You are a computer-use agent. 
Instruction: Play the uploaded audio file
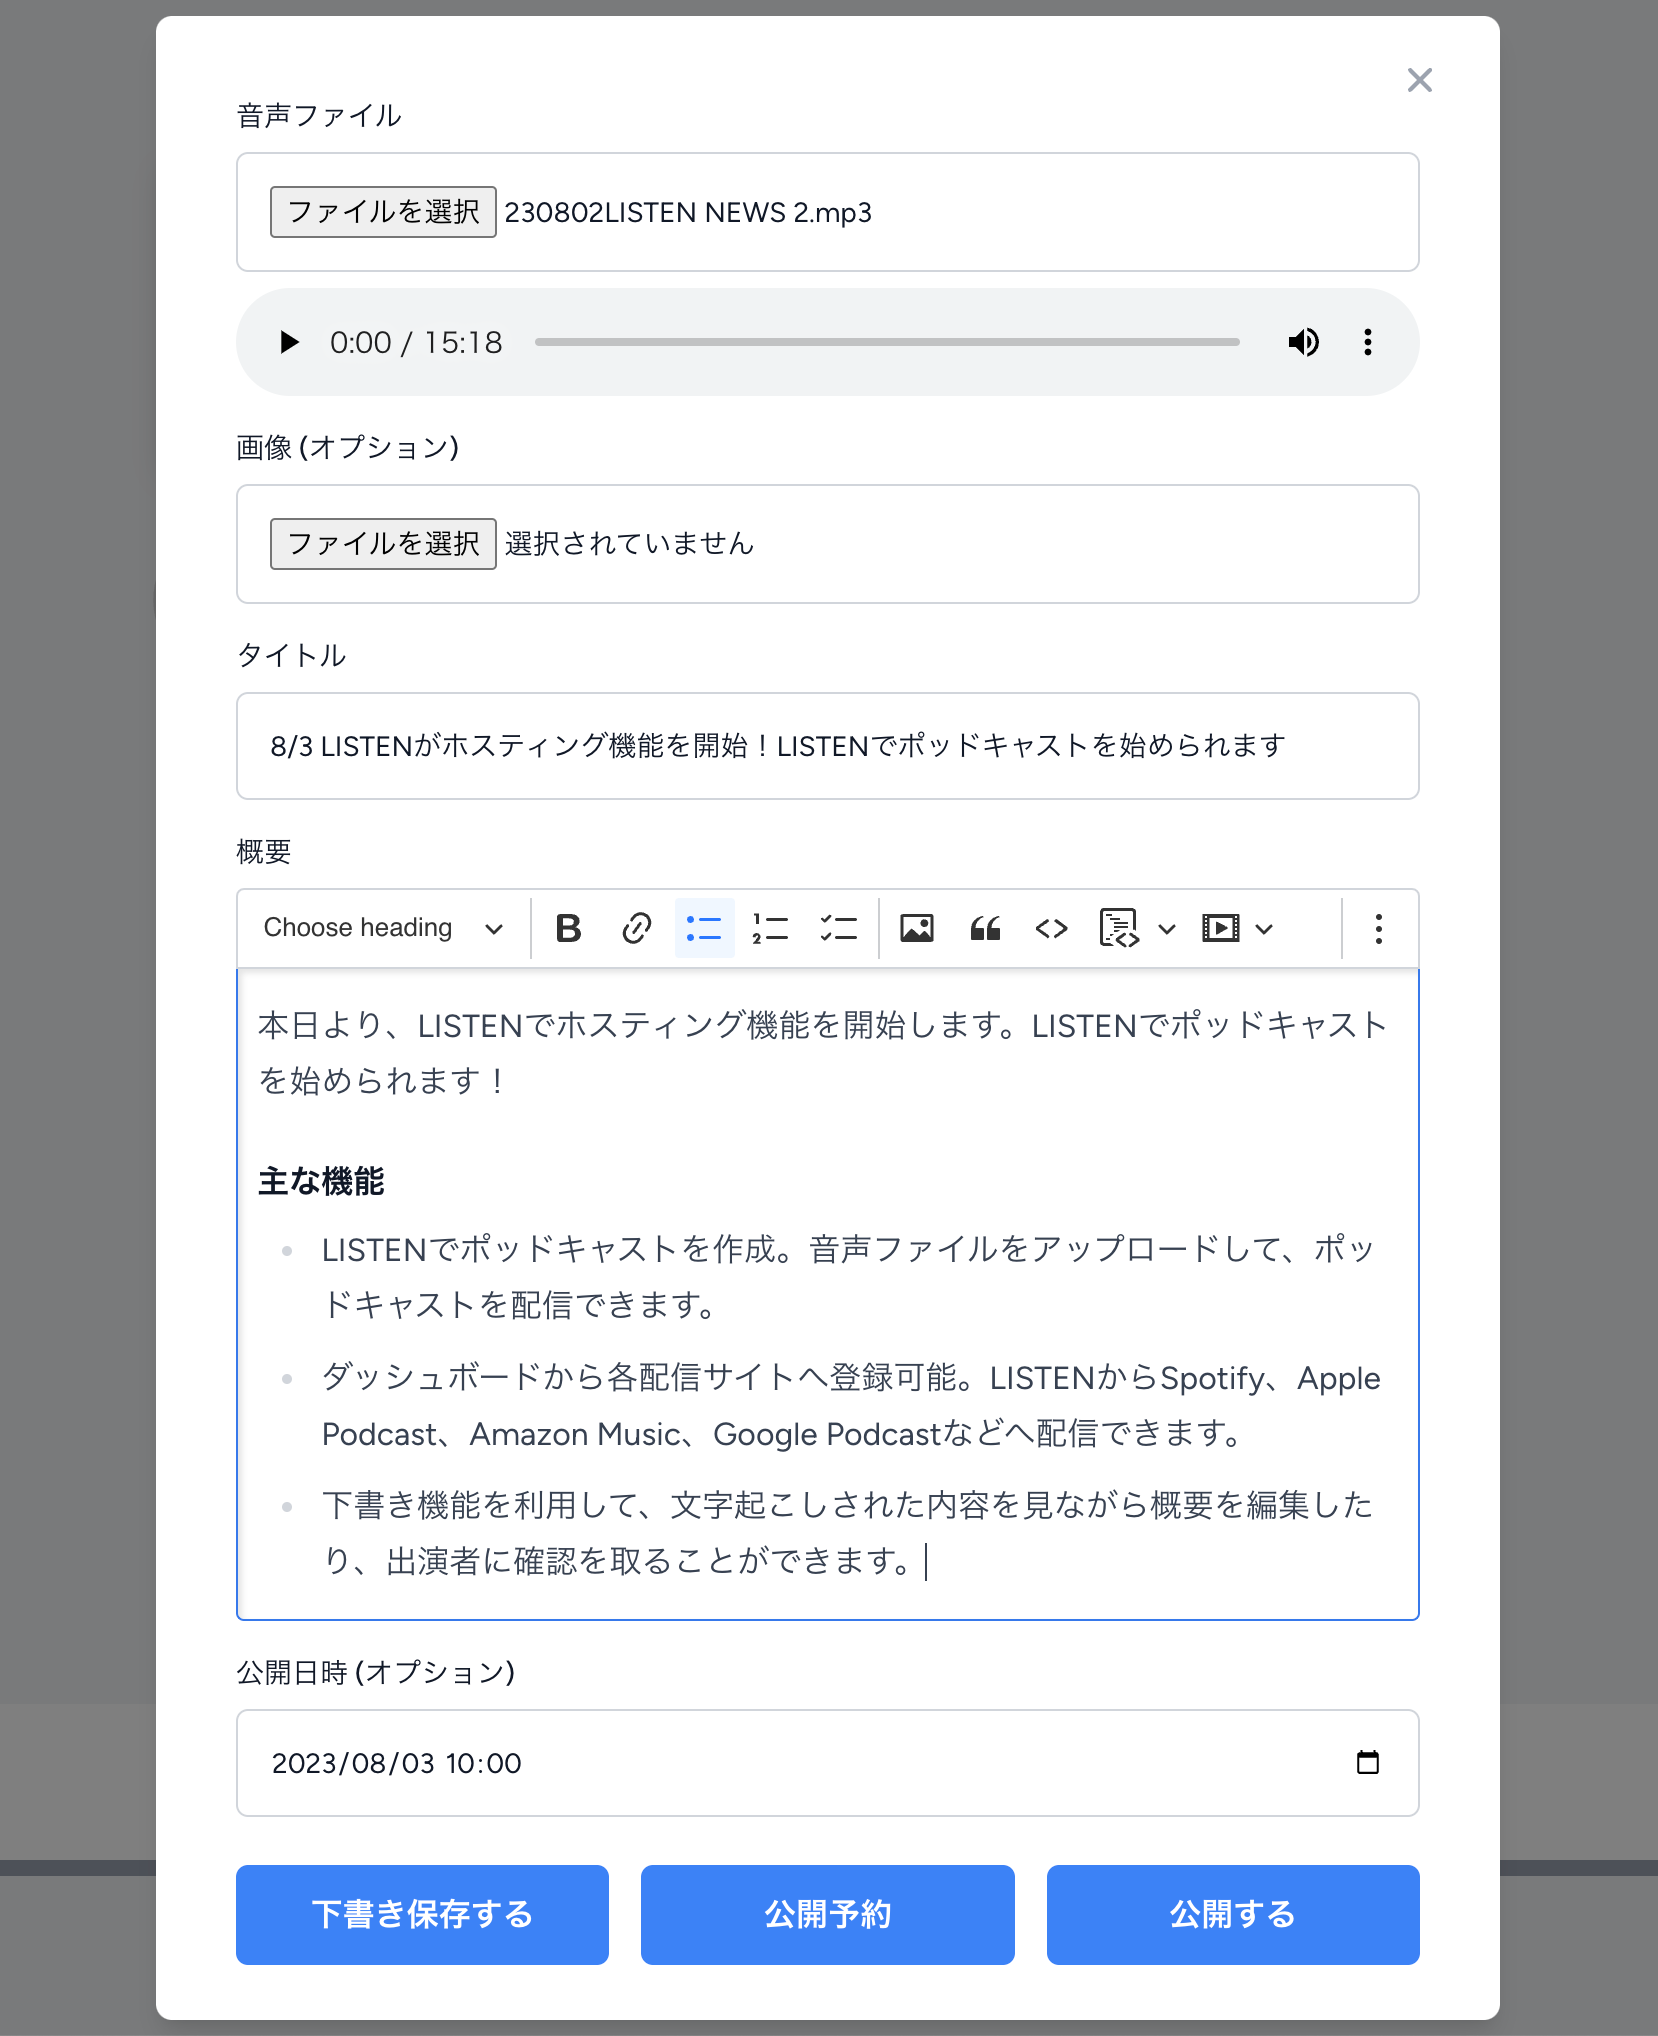coord(289,342)
